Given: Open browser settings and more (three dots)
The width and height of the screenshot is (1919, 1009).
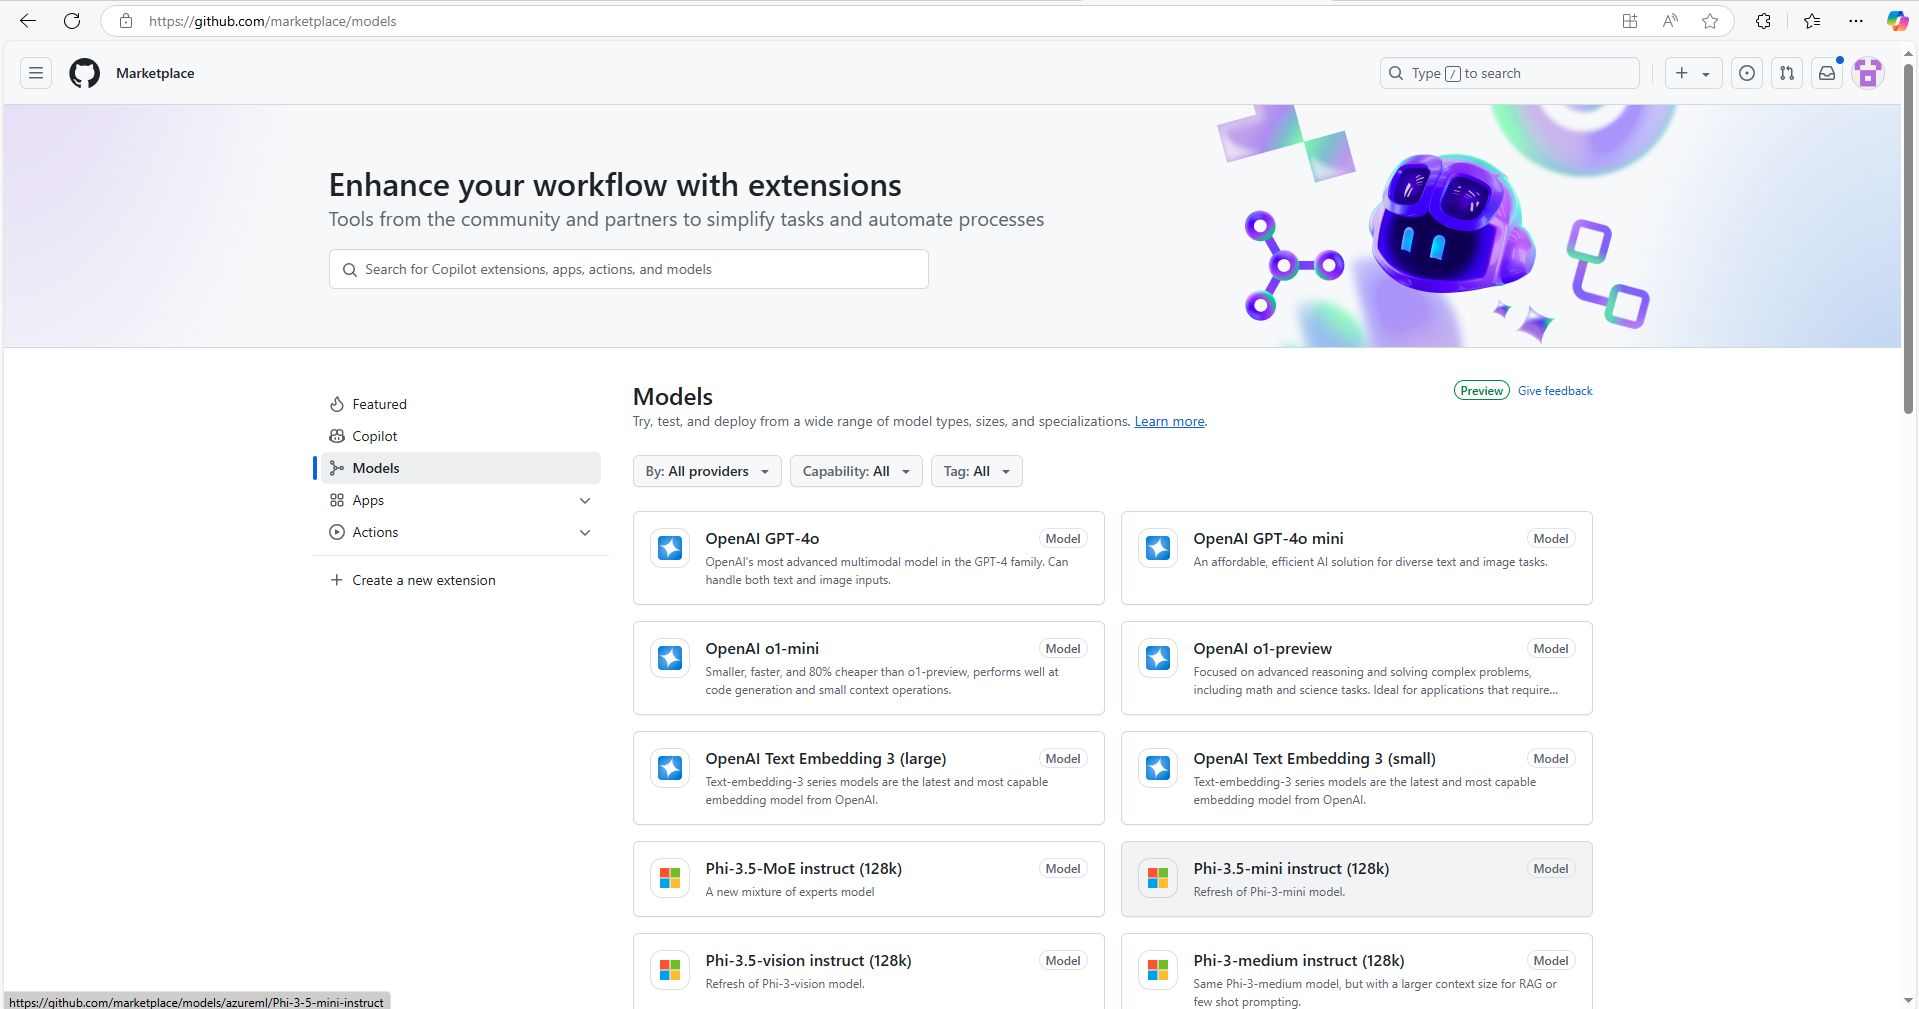Looking at the screenshot, I should coord(1856,21).
